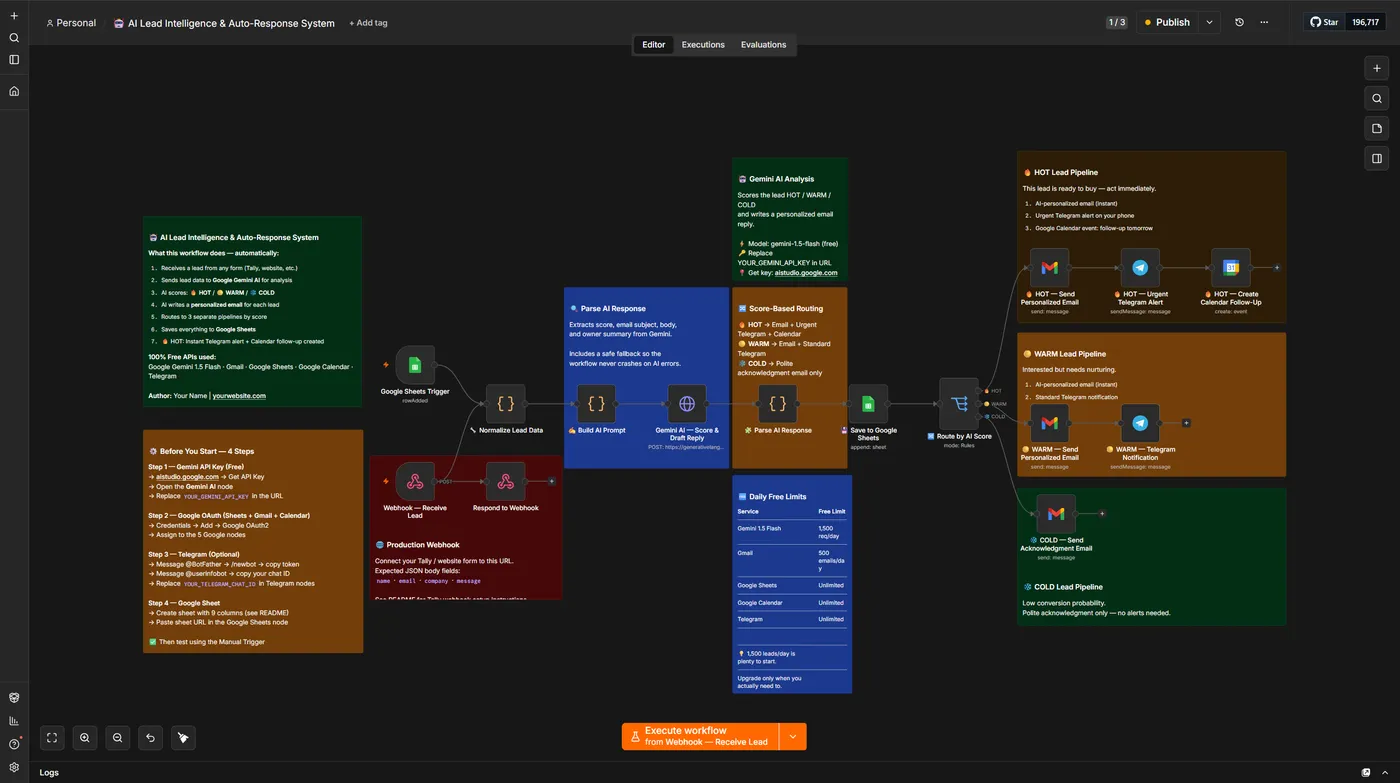This screenshot has width=1400, height=783.
Task: Select the Gemini AI HTTP request node
Action: coord(687,404)
